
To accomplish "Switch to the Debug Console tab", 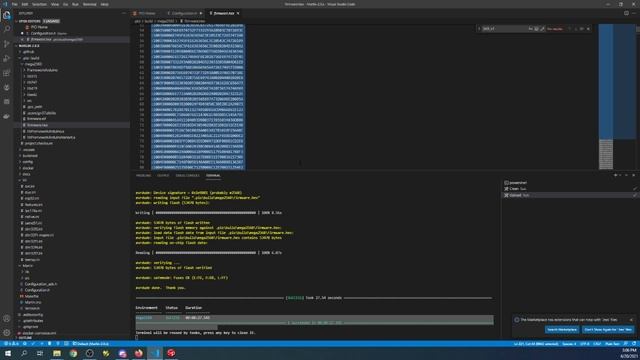I will coord(187,176).
